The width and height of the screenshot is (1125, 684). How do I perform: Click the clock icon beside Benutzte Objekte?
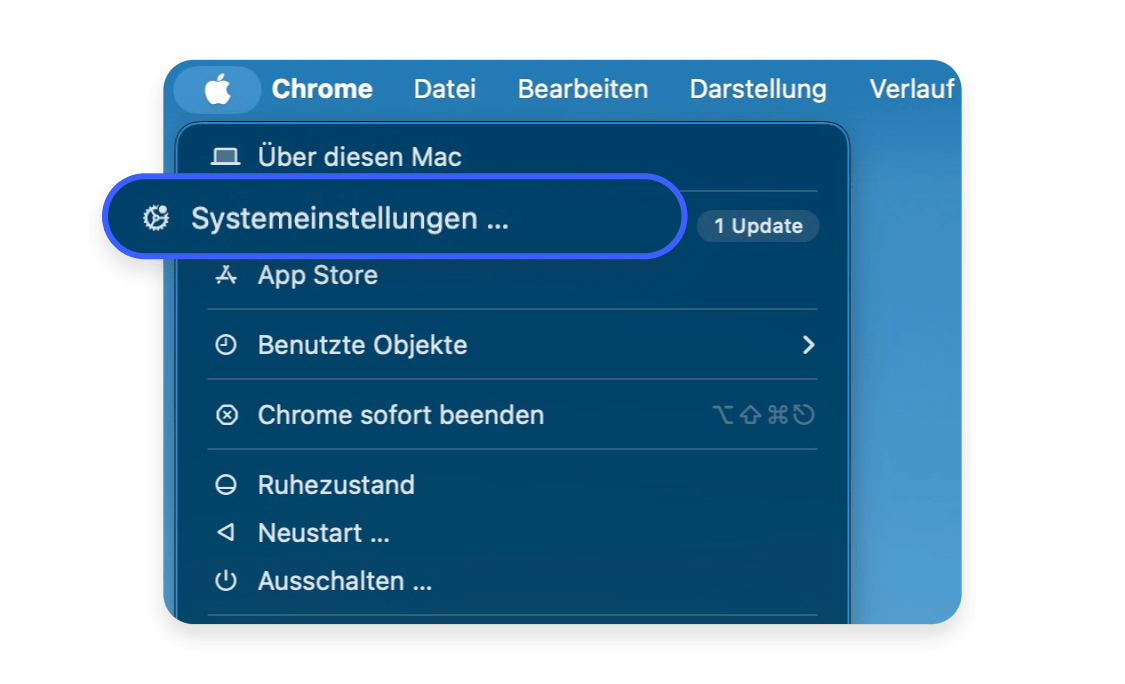[227, 345]
